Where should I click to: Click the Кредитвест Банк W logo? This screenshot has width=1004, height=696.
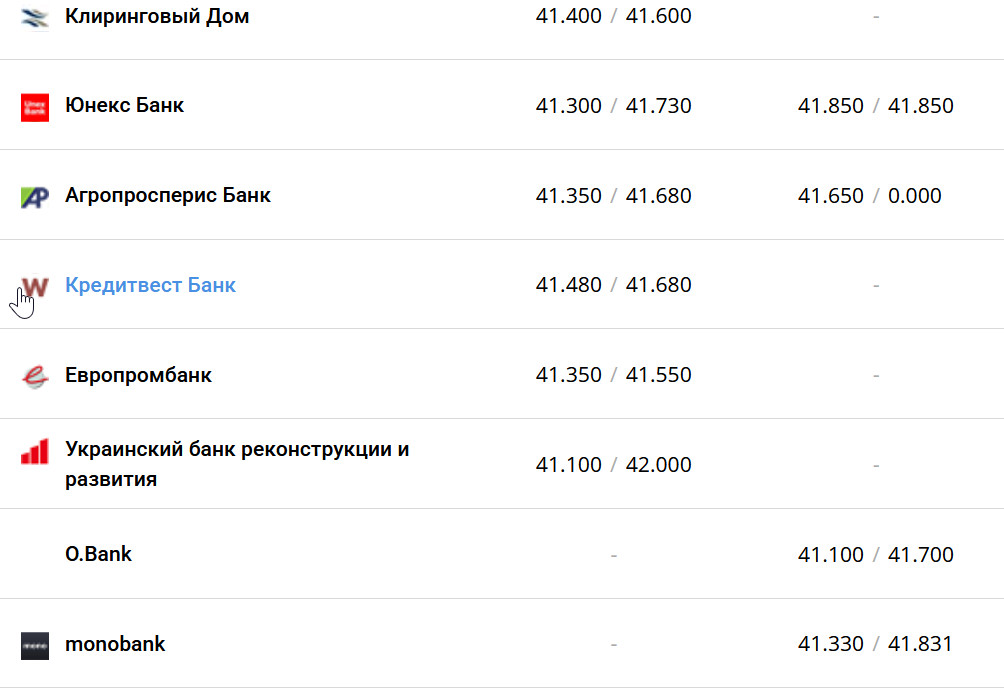[x=35, y=287]
